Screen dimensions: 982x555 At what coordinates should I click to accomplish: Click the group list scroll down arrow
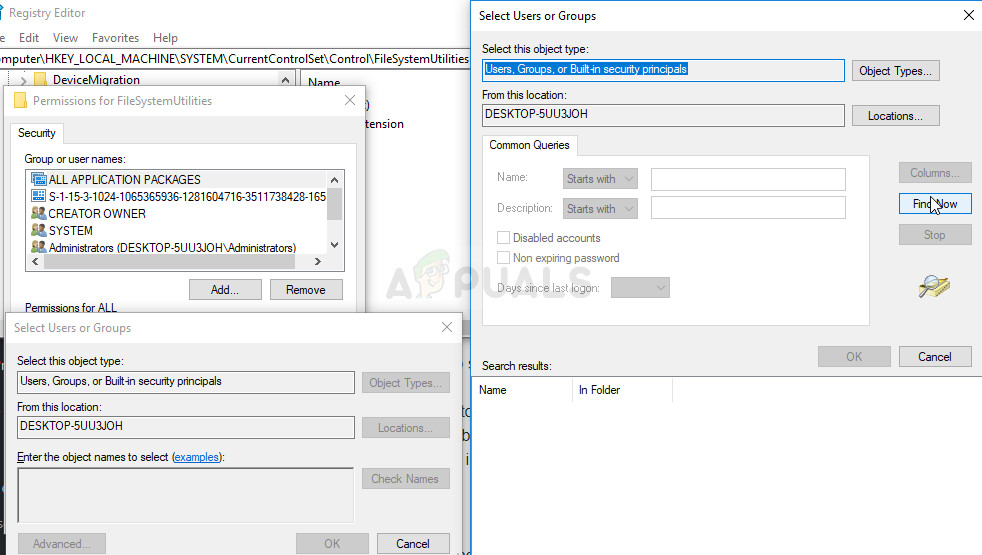pyautogui.click(x=334, y=245)
